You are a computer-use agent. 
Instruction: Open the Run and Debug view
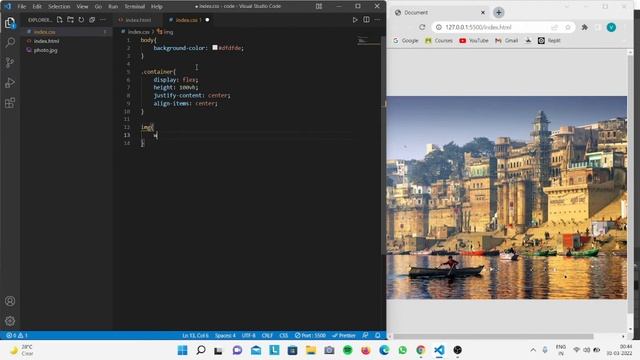(10, 82)
